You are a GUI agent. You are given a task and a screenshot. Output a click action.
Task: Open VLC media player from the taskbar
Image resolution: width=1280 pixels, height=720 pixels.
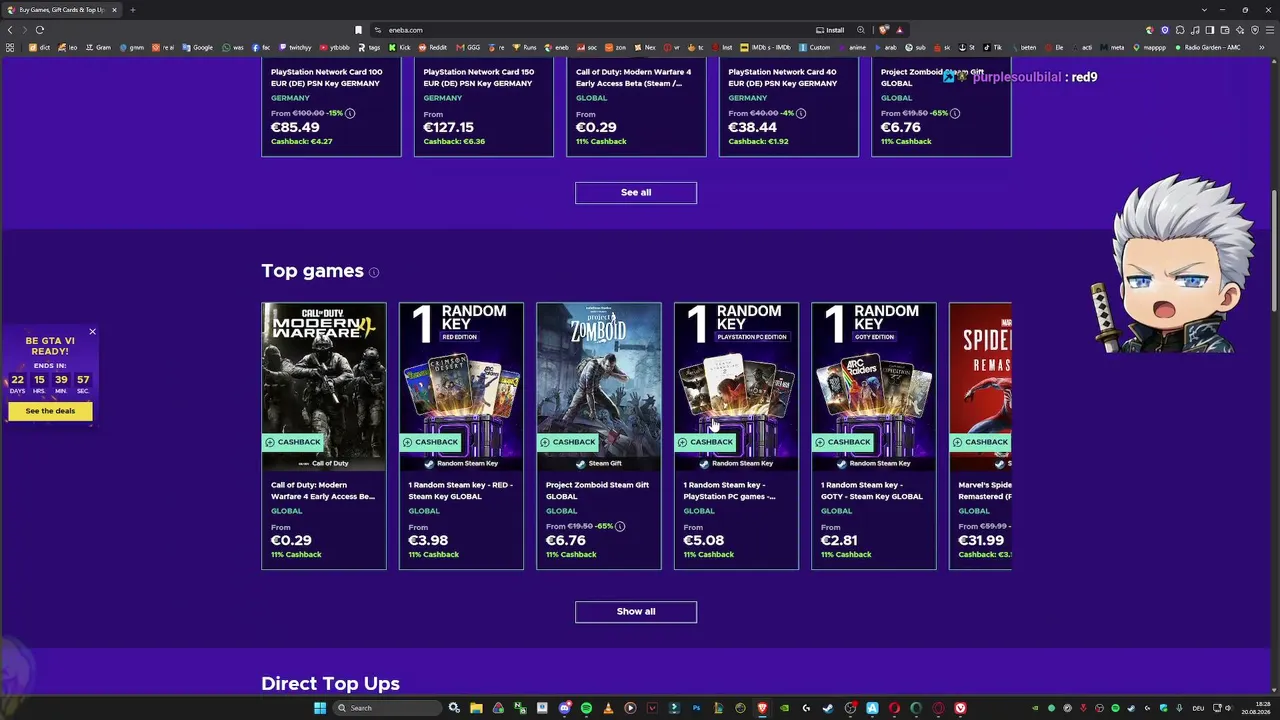point(608,708)
